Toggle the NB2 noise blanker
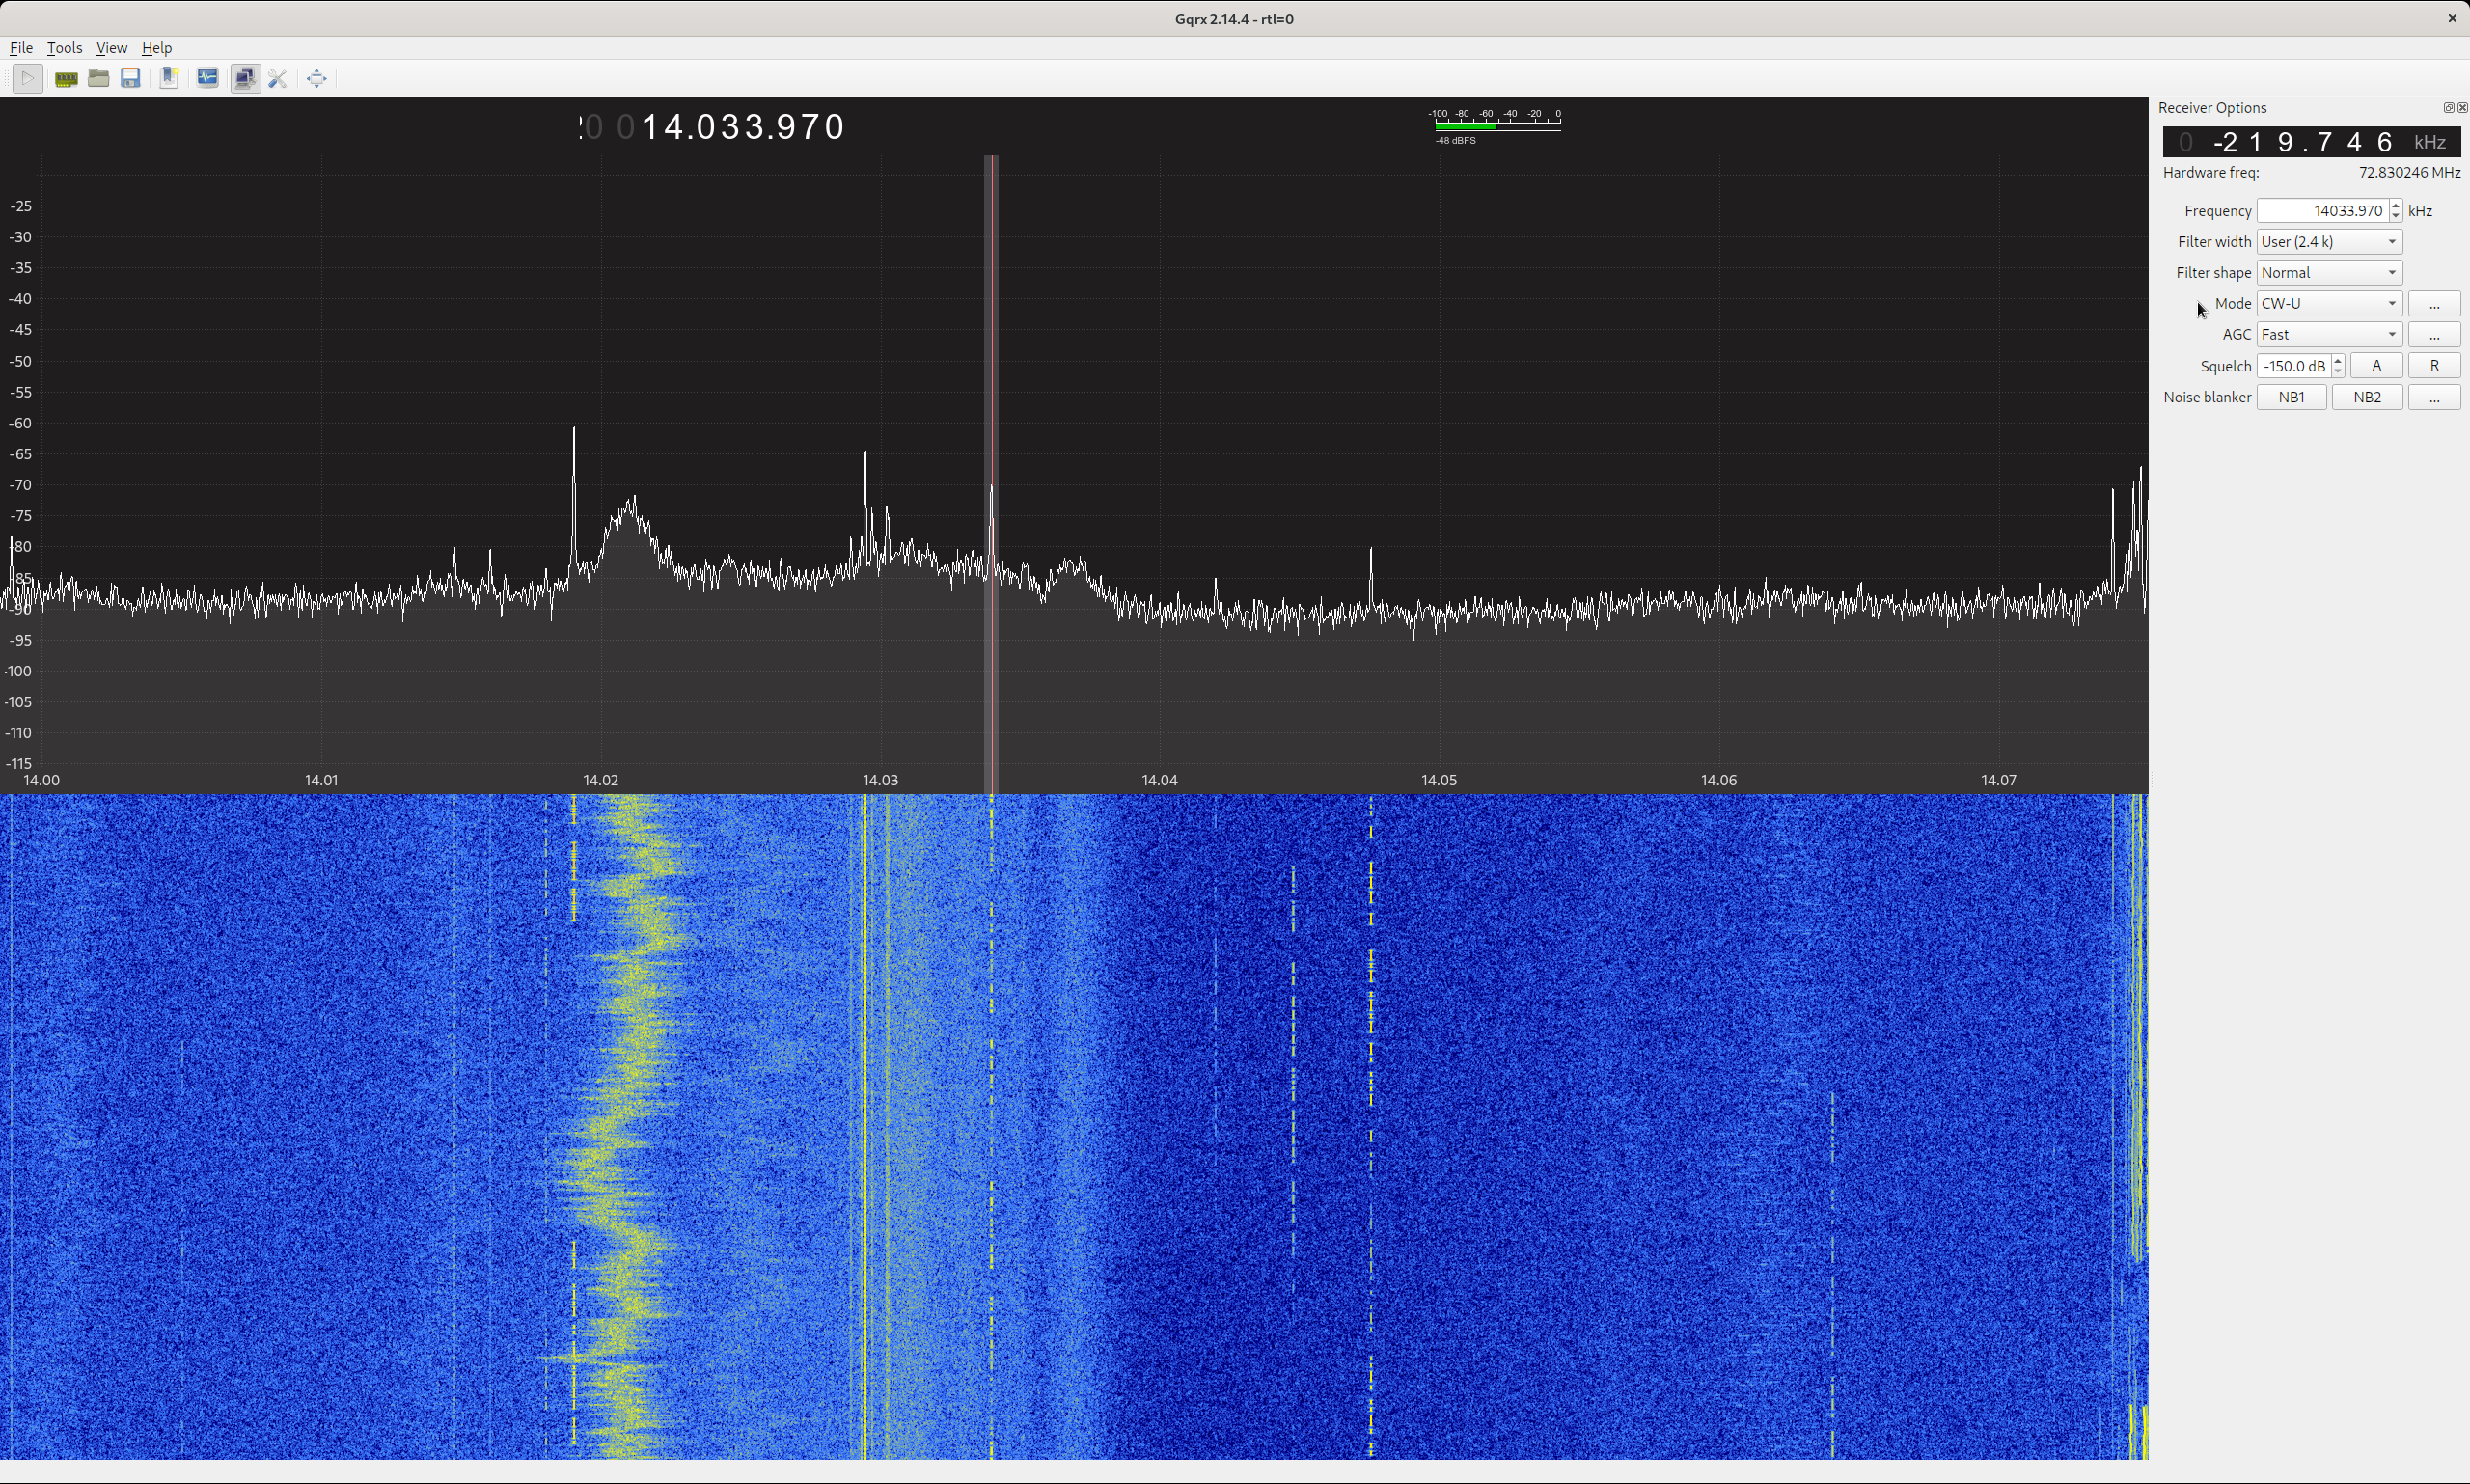This screenshot has width=2470, height=1484. [2366, 397]
